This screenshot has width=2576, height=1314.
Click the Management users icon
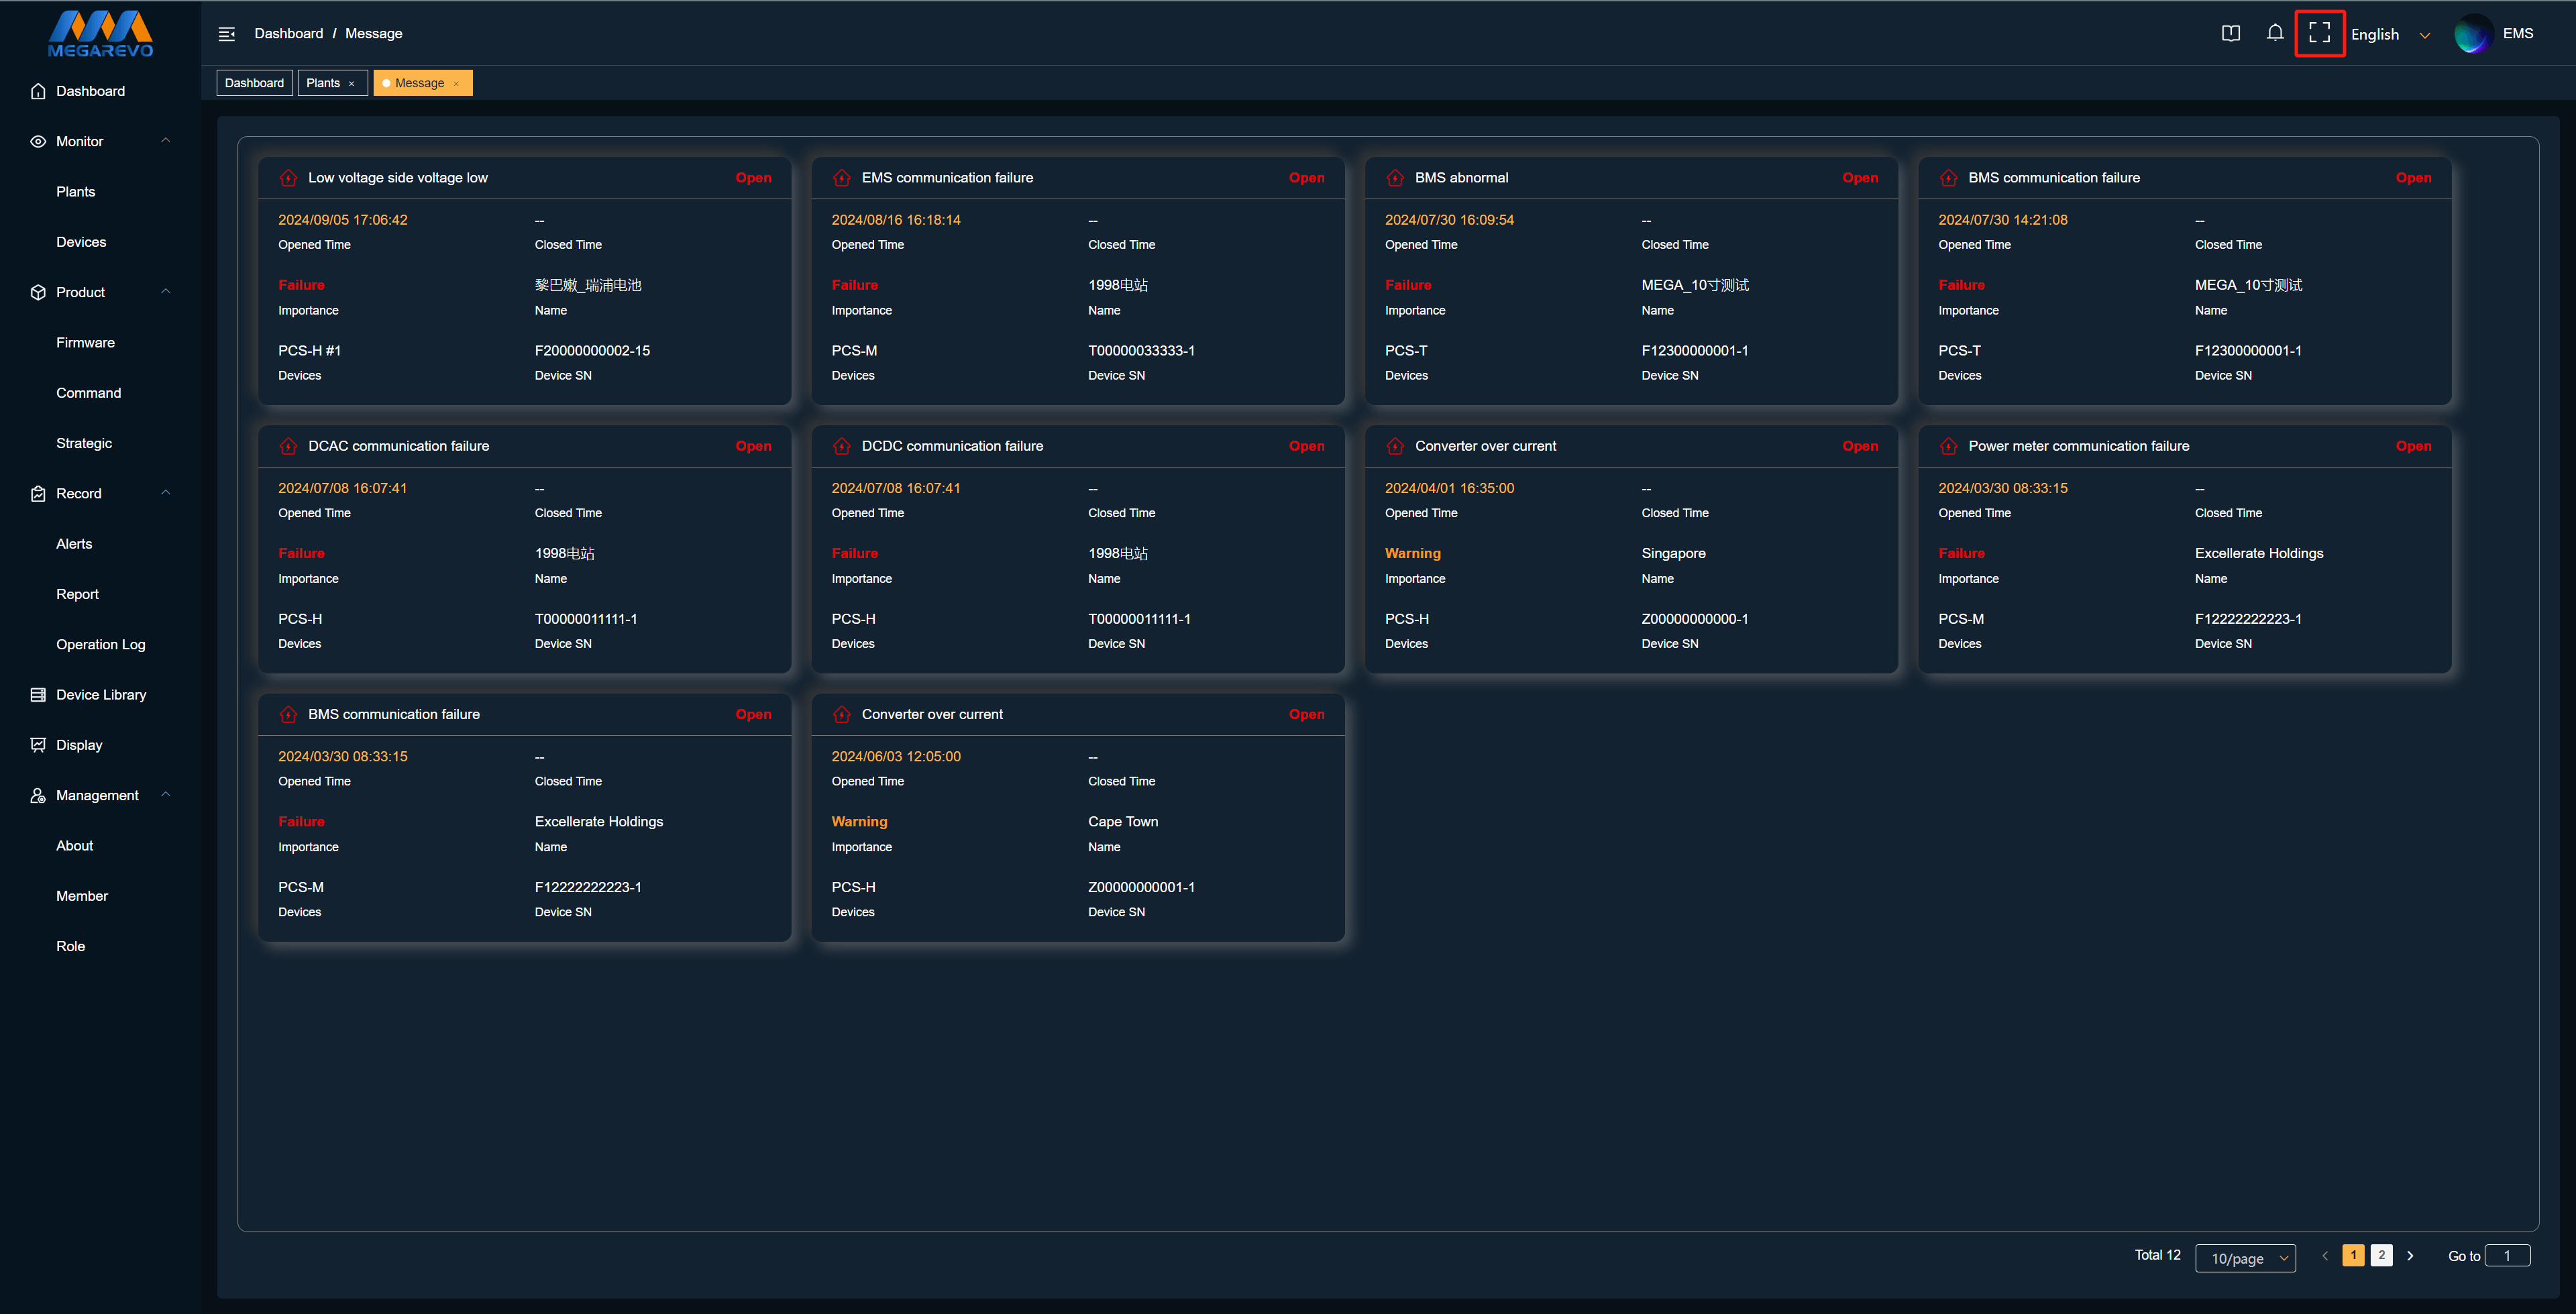(x=38, y=795)
